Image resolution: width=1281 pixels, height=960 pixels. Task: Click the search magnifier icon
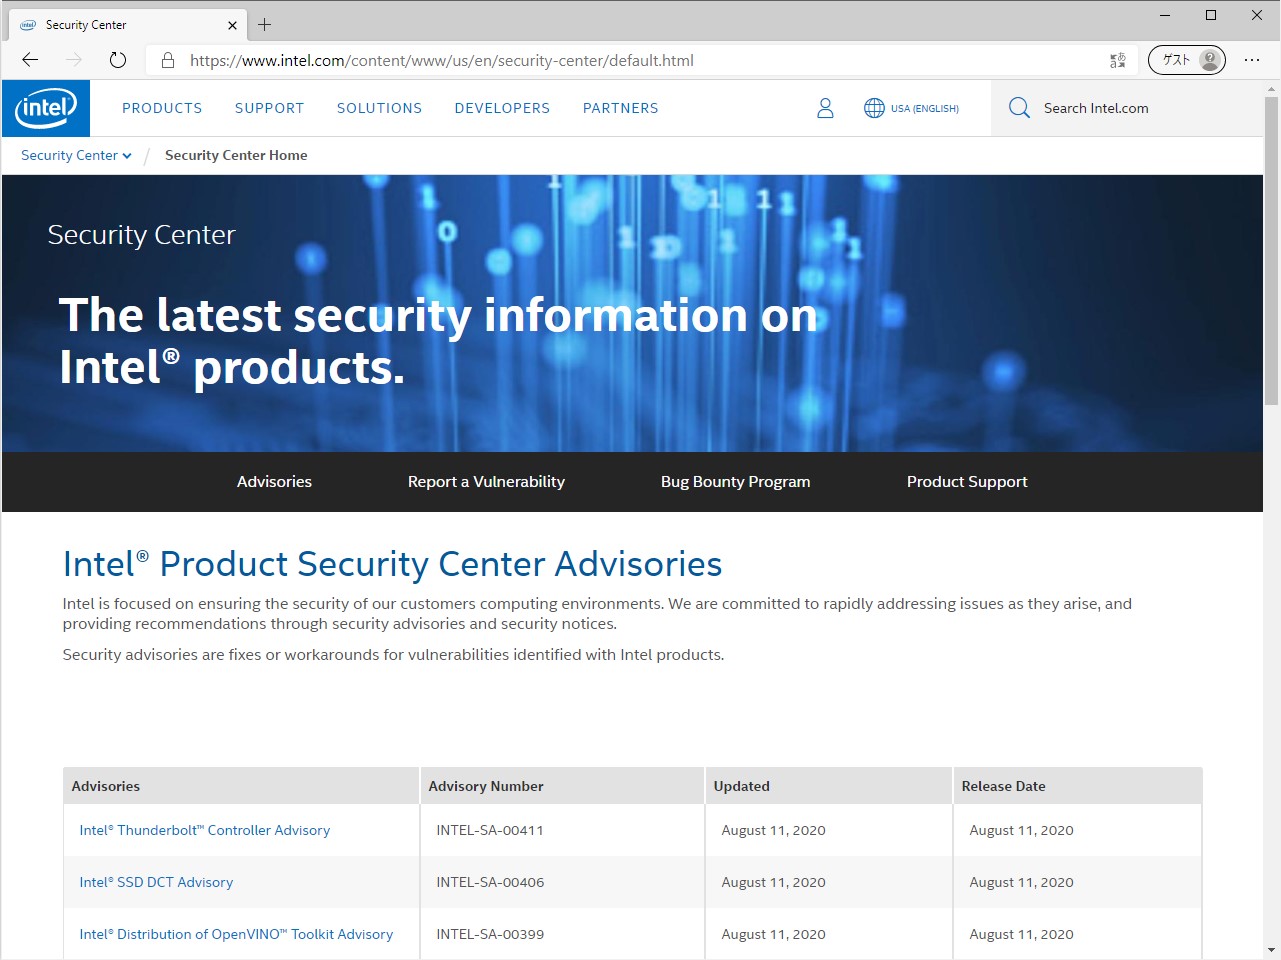[1019, 108]
